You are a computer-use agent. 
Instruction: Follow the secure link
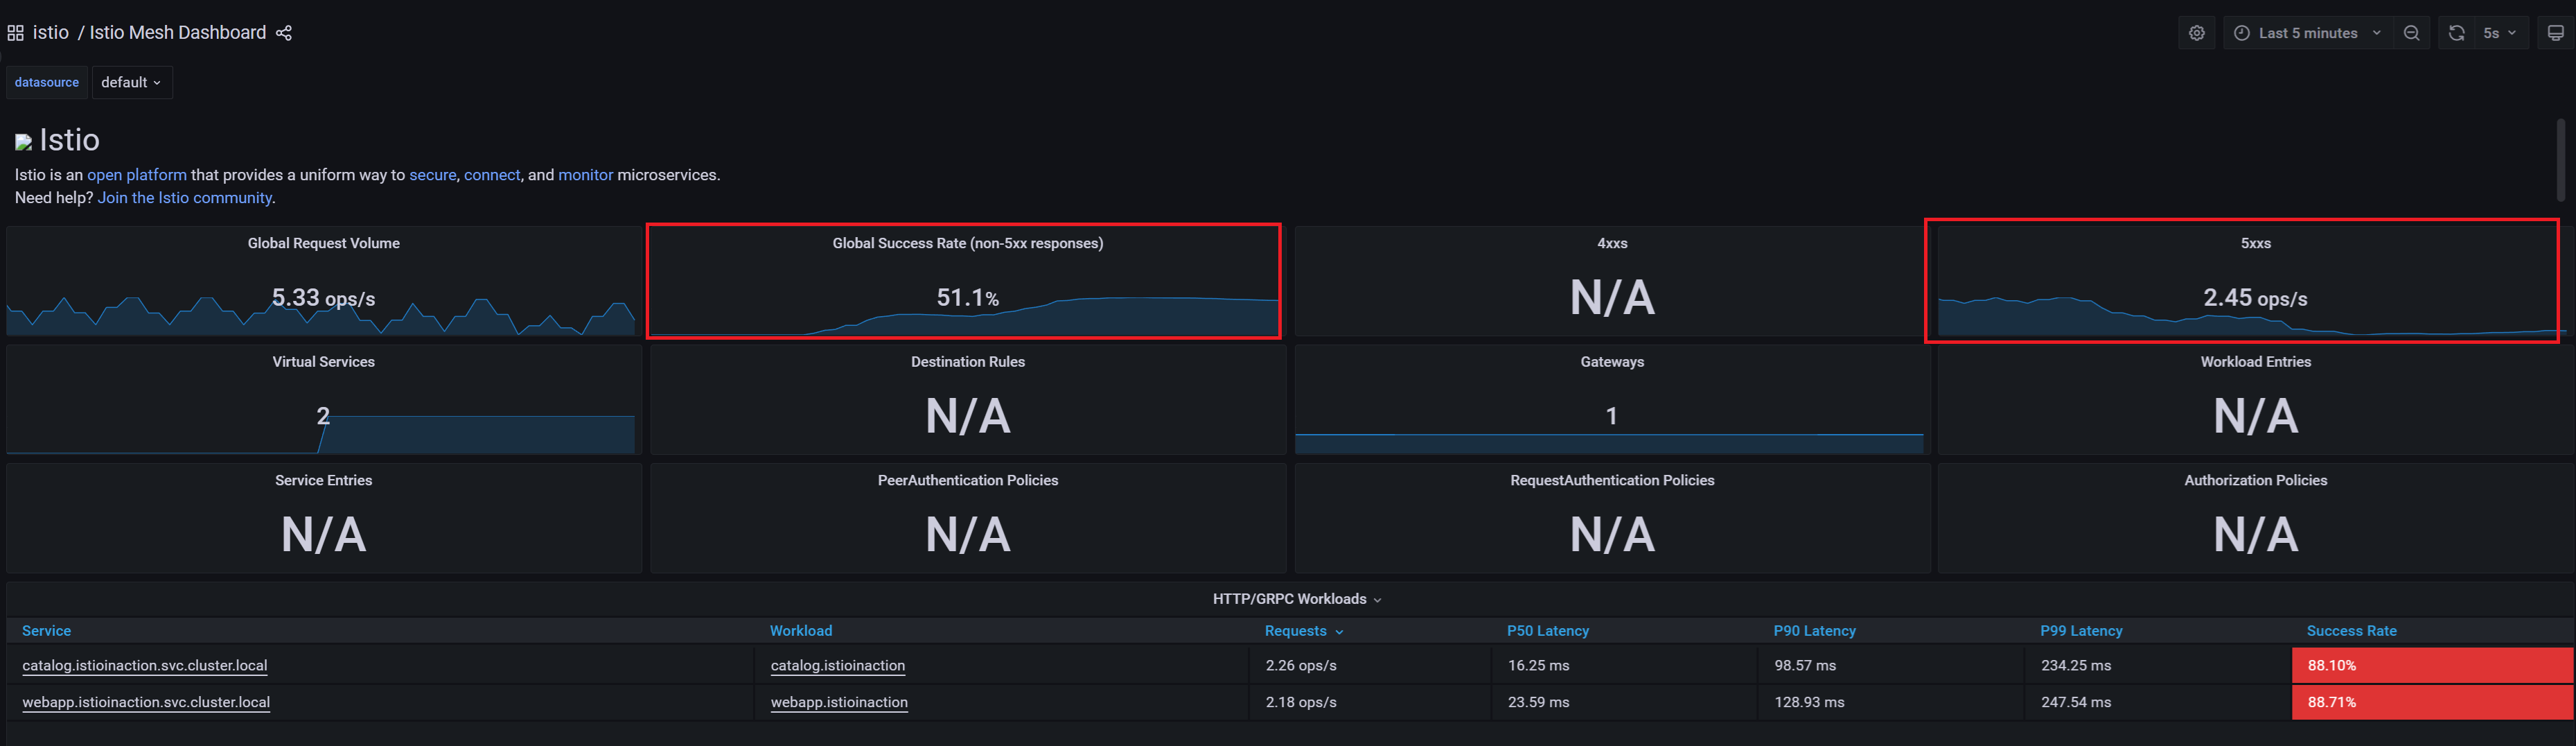432,175
